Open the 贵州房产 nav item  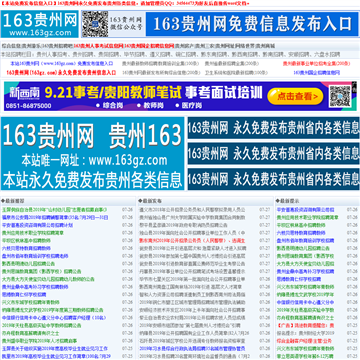184,46
